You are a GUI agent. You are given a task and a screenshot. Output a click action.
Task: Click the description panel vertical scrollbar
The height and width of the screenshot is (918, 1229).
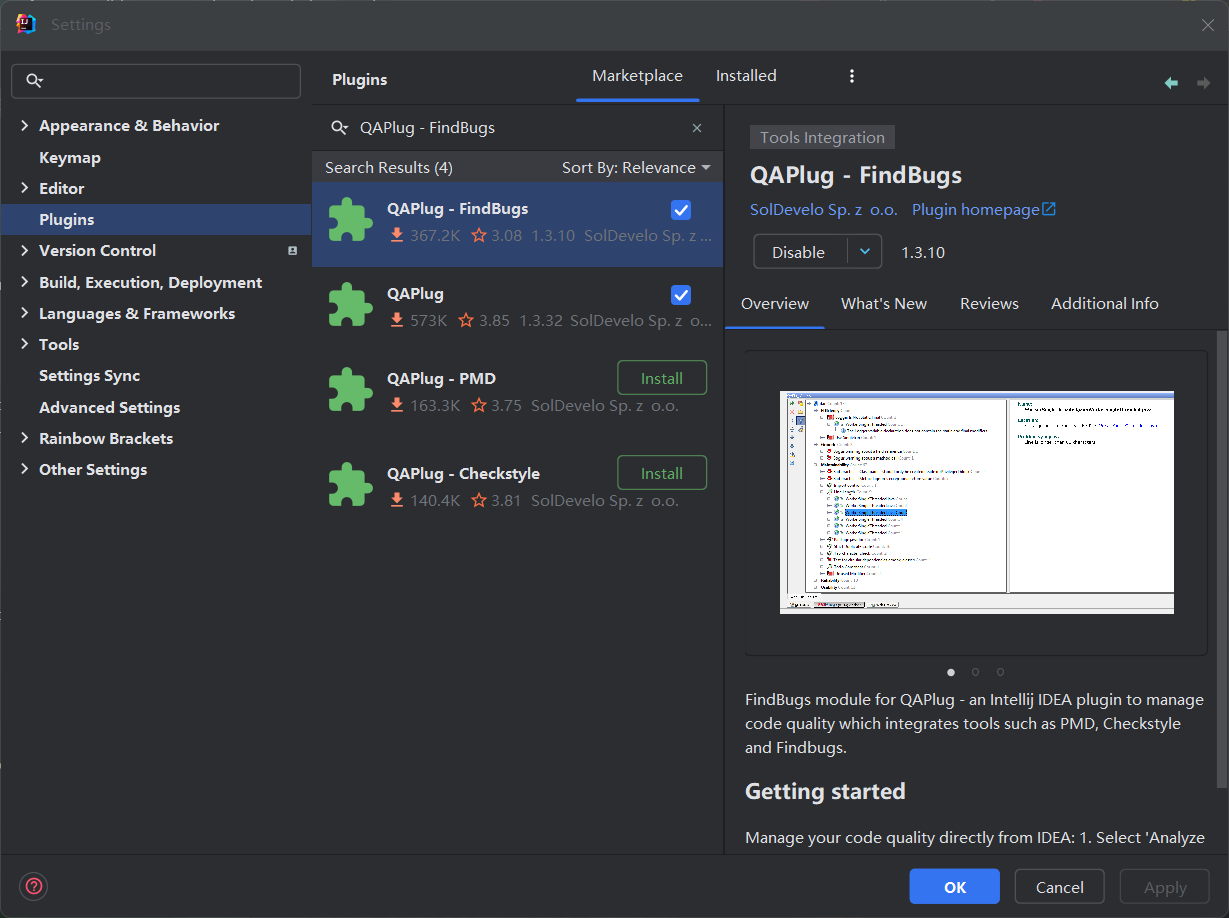[1221, 560]
